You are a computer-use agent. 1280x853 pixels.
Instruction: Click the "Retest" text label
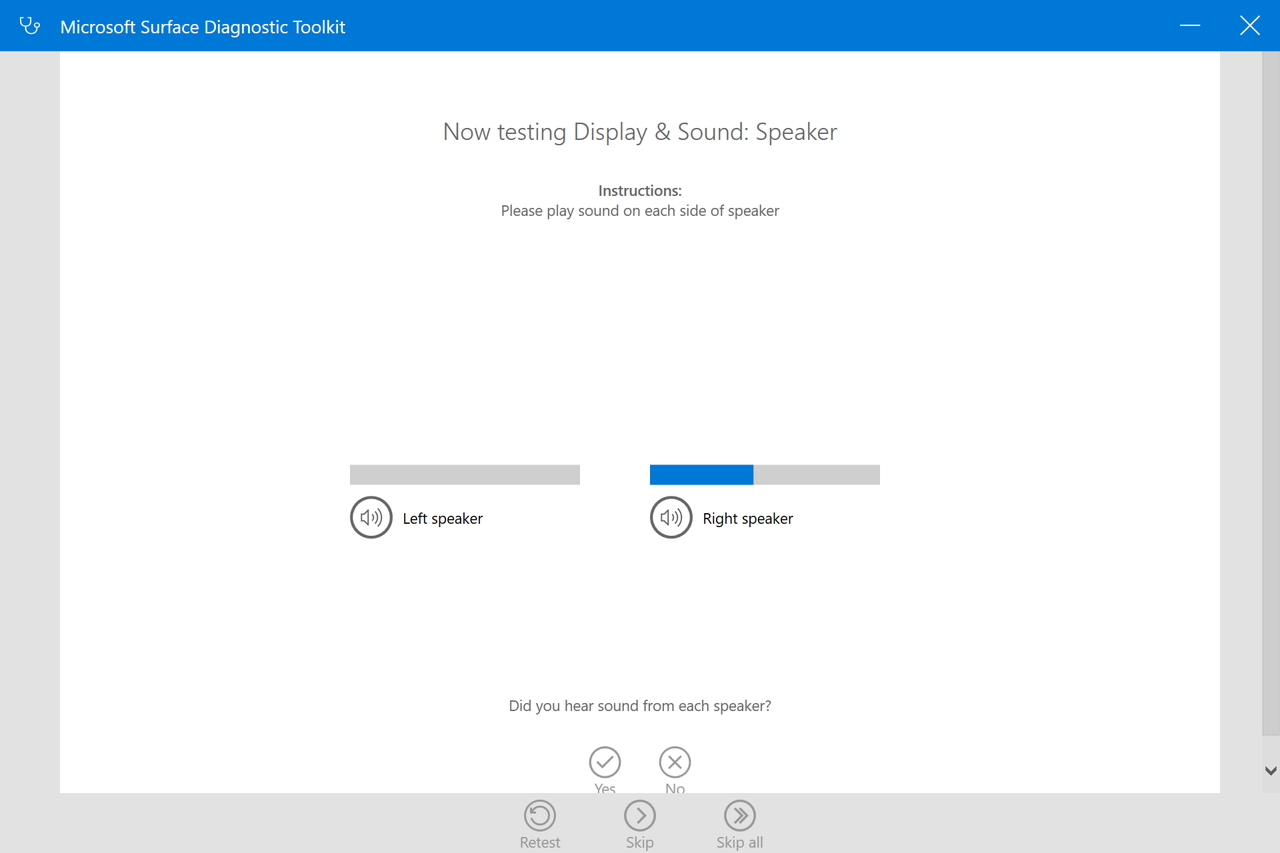[x=540, y=843]
